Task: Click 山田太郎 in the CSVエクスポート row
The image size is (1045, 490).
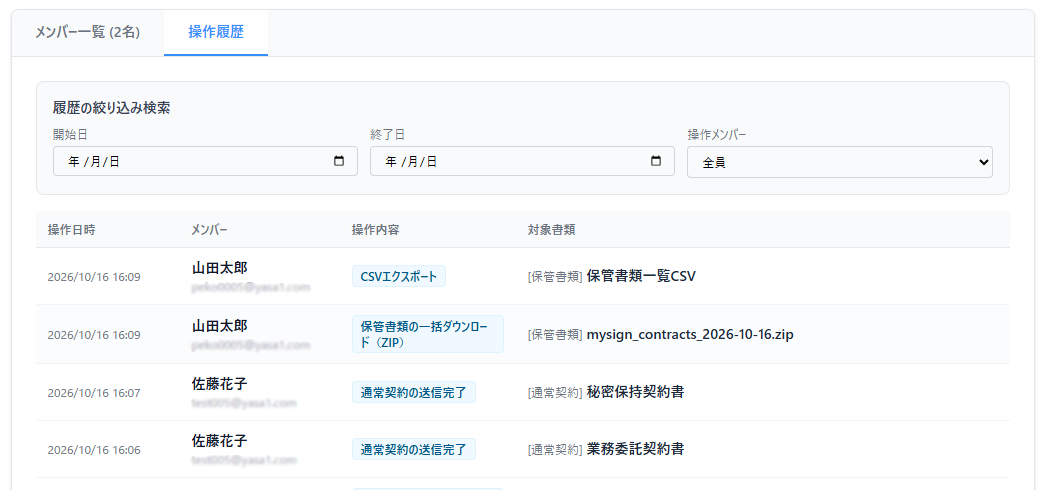Action: (x=219, y=268)
